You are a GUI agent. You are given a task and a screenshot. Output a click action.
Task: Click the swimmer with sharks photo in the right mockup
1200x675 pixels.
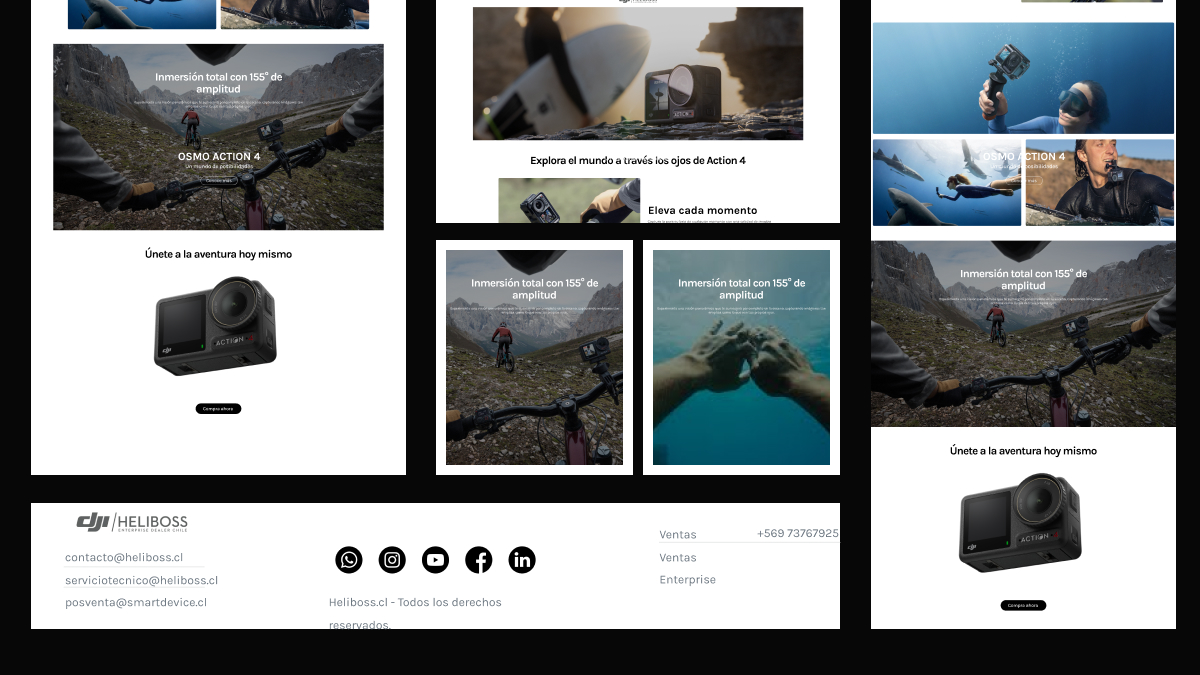pos(947,182)
